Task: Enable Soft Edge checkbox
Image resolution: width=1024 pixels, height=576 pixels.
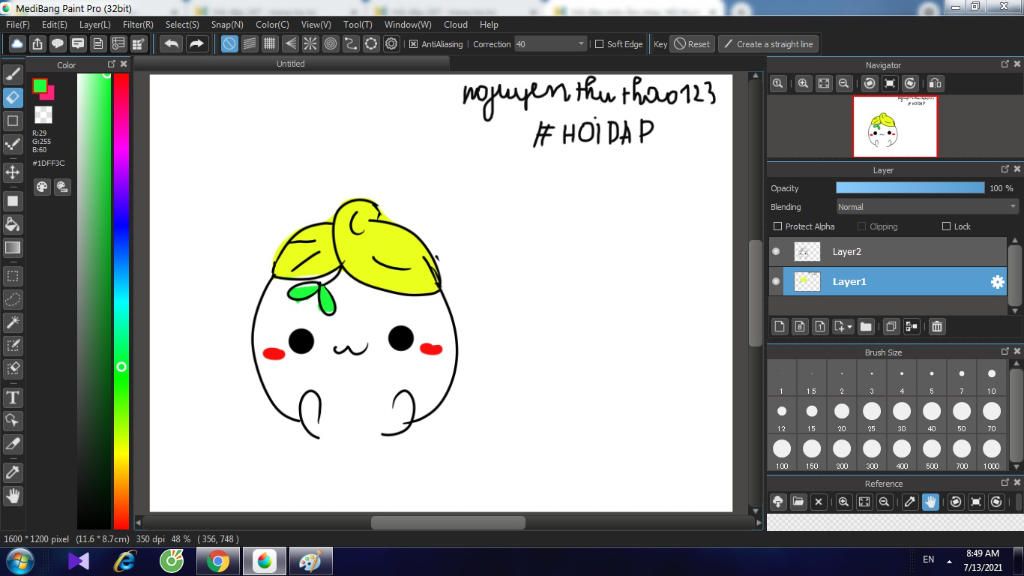Action: point(599,44)
